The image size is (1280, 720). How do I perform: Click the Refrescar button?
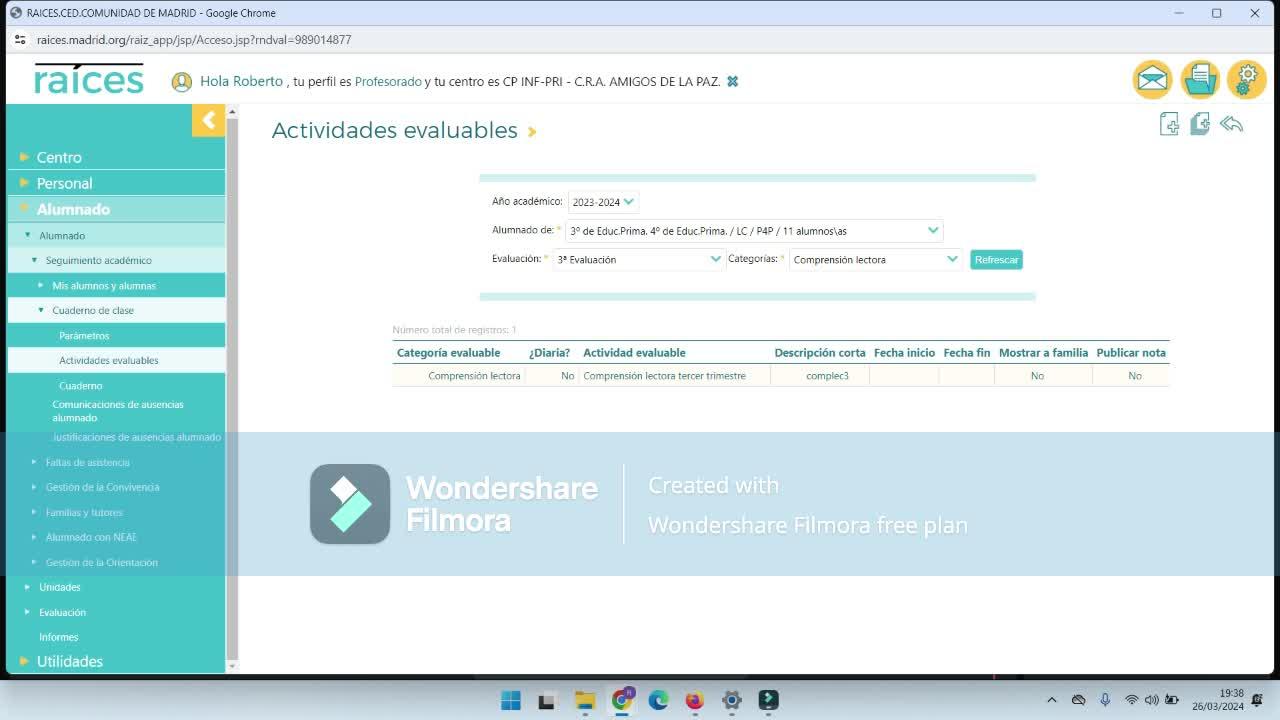[996, 260]
